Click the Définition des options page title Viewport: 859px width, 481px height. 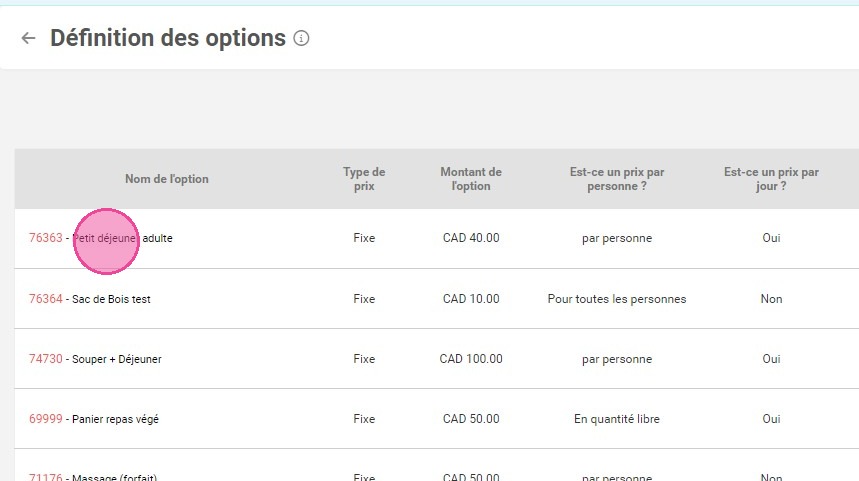(168, 38)
